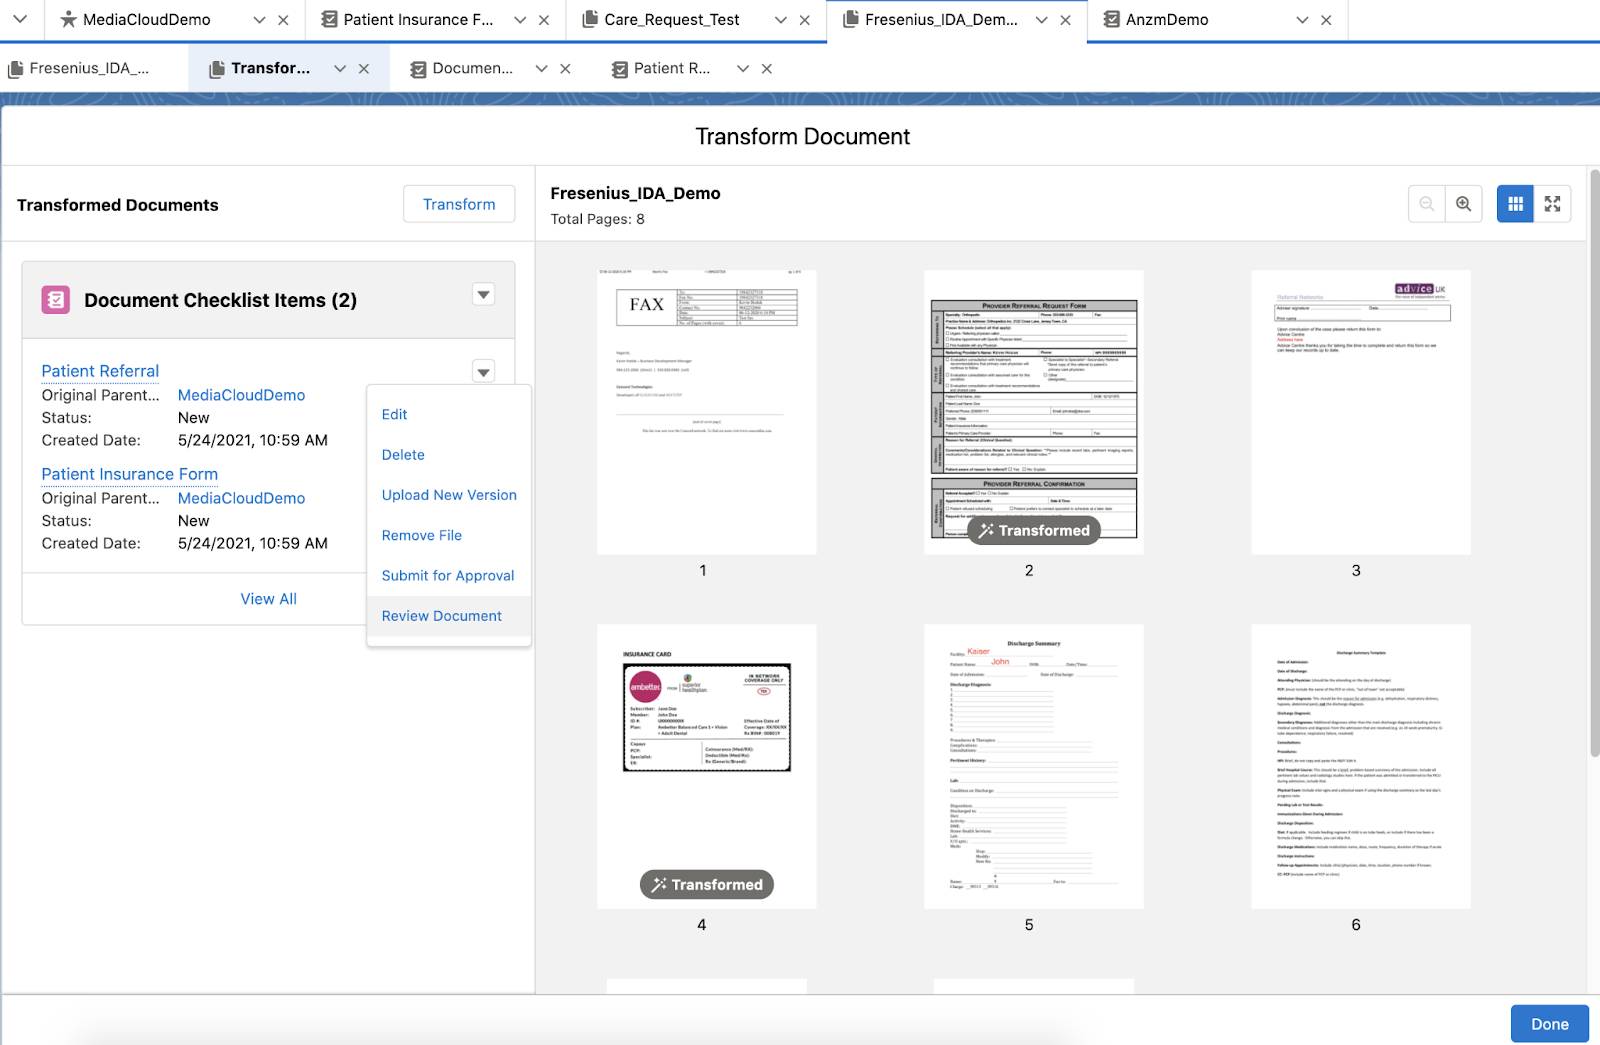Click the vertical scrollbar on right edge
The image size is (1600, 1045).
[x=1594, y=462]
